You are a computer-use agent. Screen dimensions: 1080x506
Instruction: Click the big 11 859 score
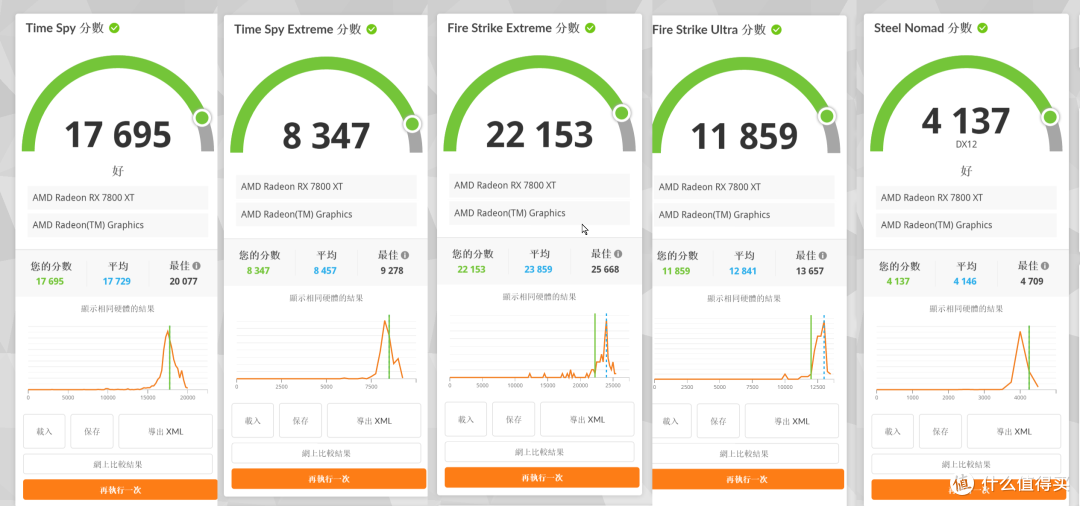[744, 136]
